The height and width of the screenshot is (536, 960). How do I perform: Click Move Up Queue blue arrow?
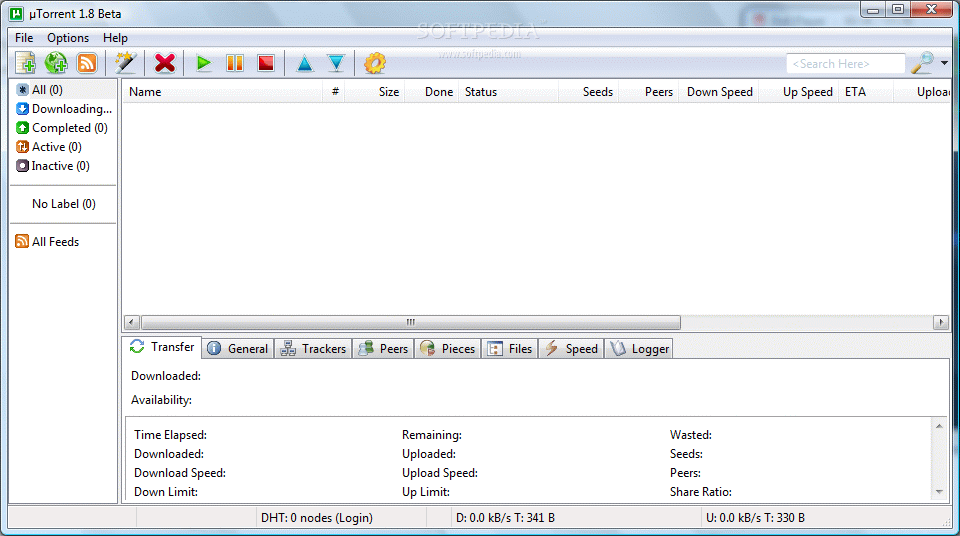tap(304, 63)
